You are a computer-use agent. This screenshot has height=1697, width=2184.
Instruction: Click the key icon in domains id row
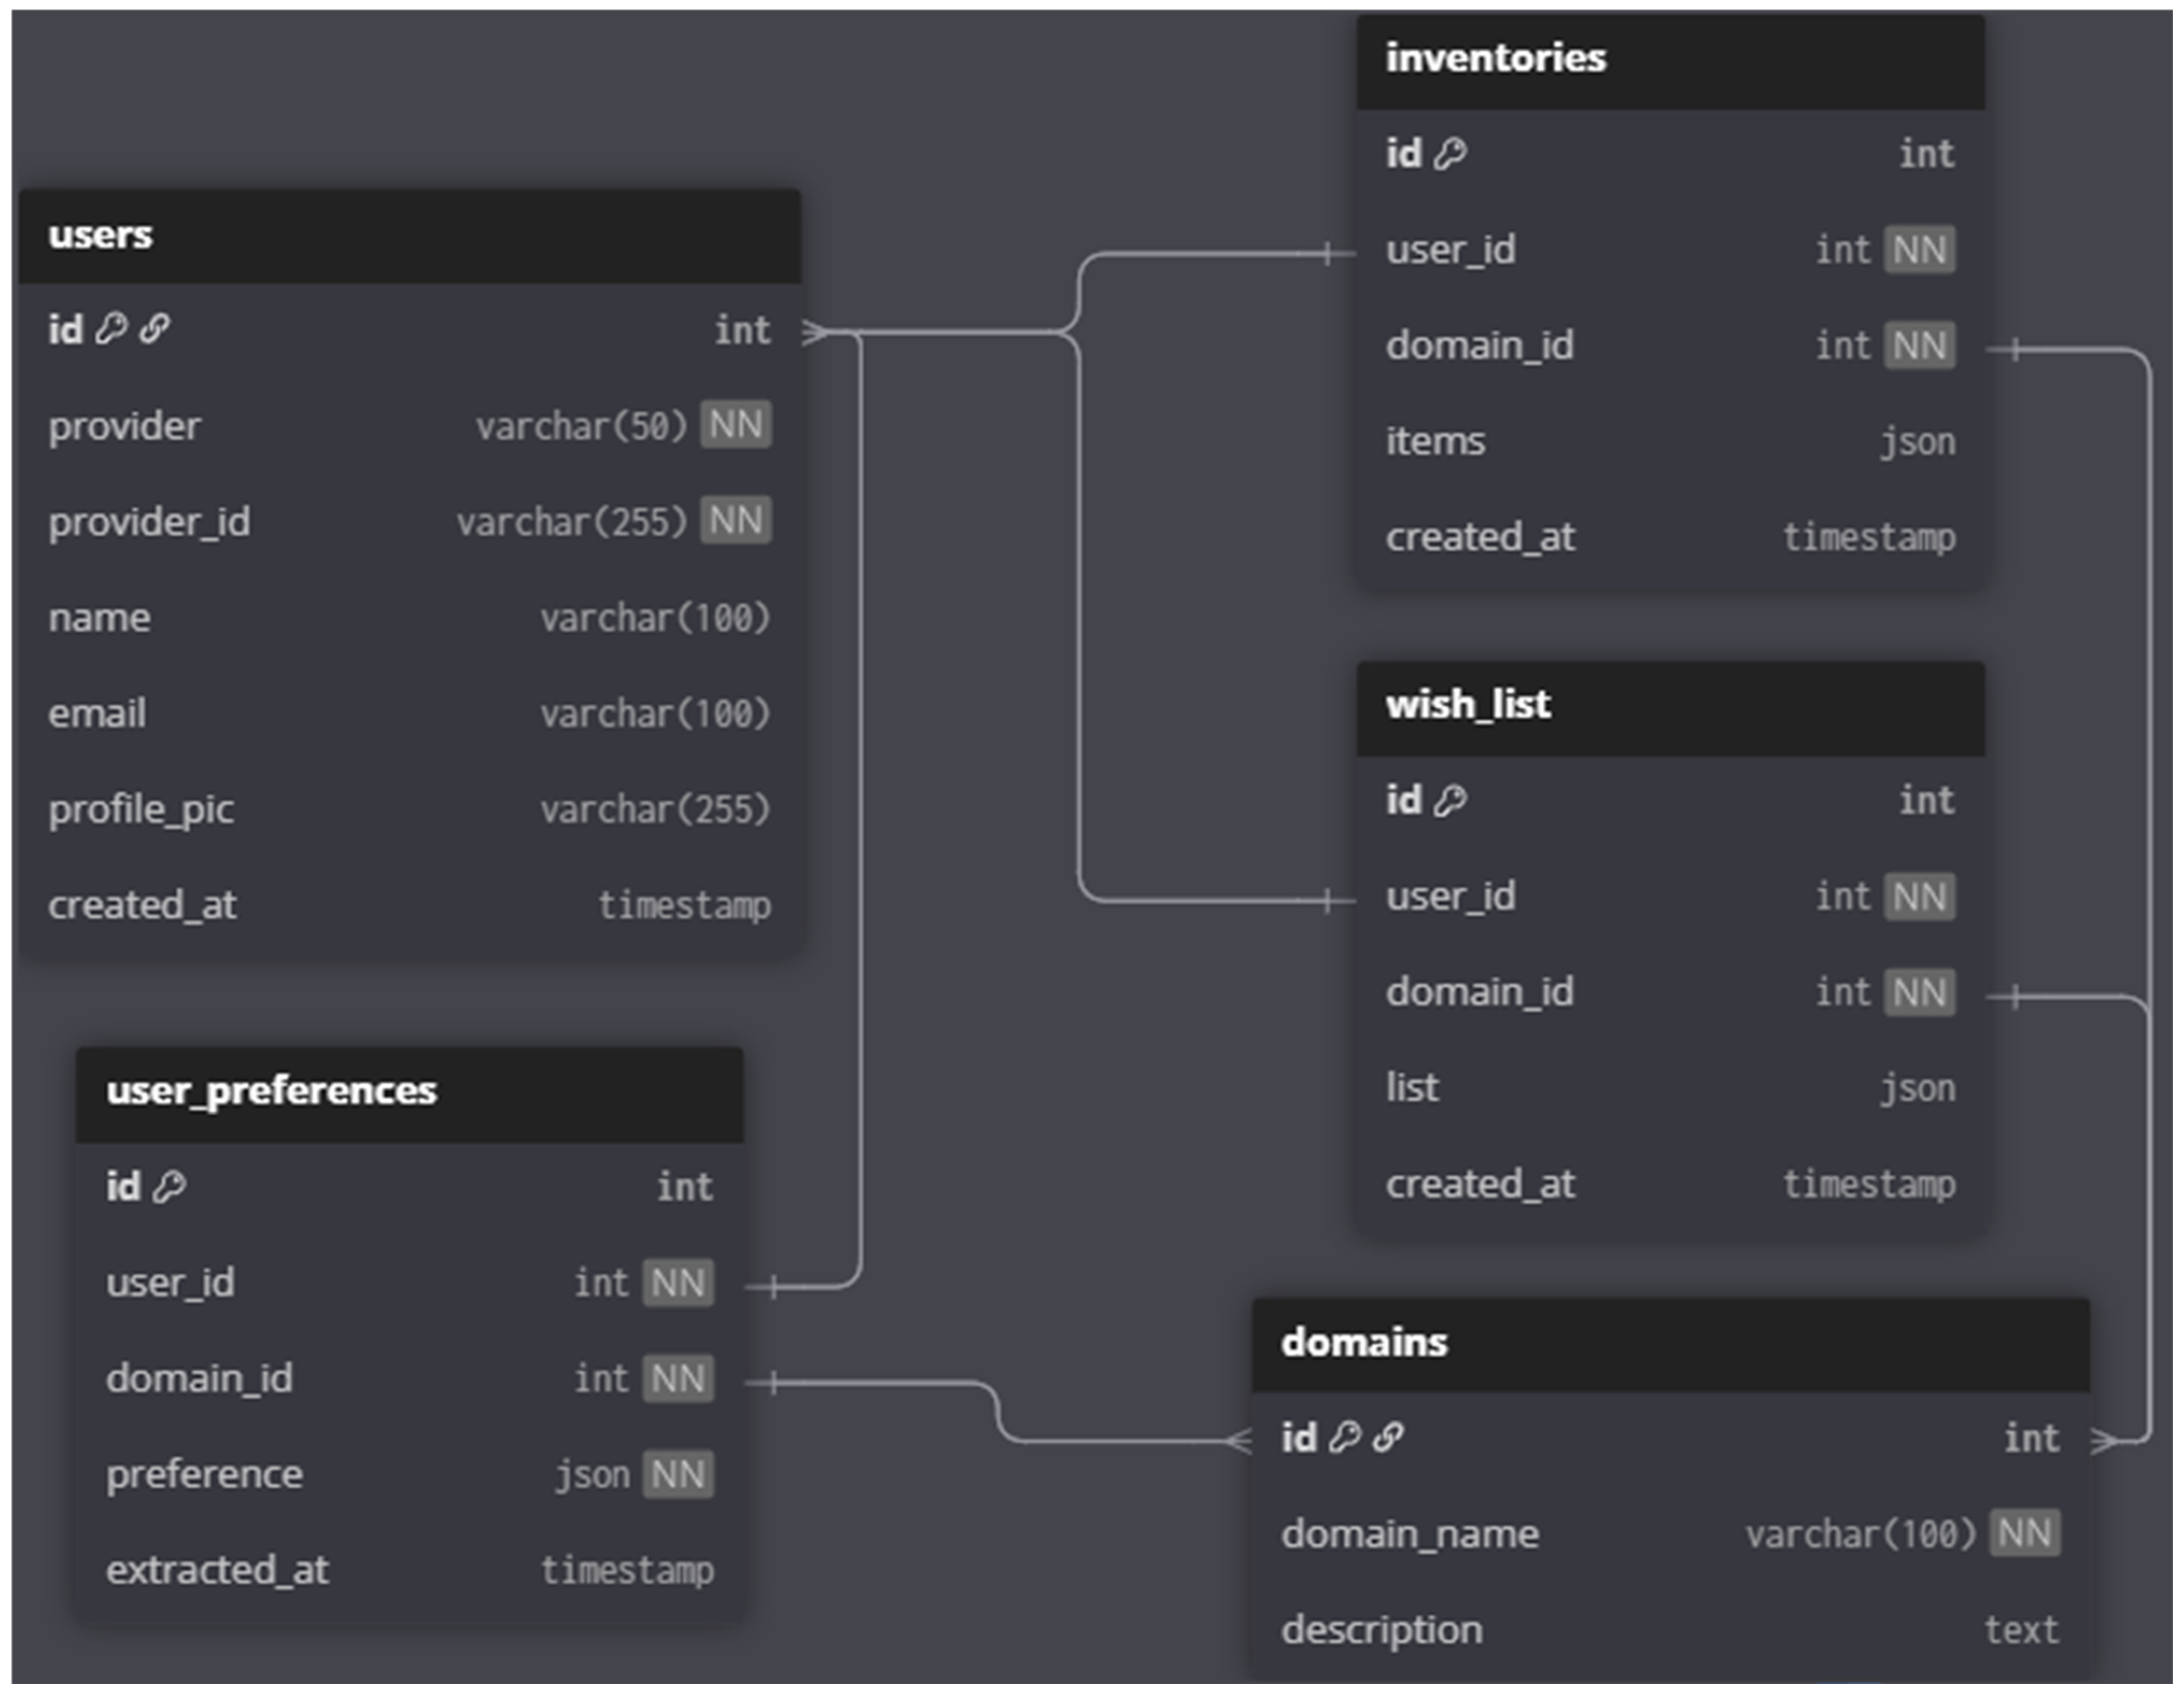[x=1345, y=1437]
